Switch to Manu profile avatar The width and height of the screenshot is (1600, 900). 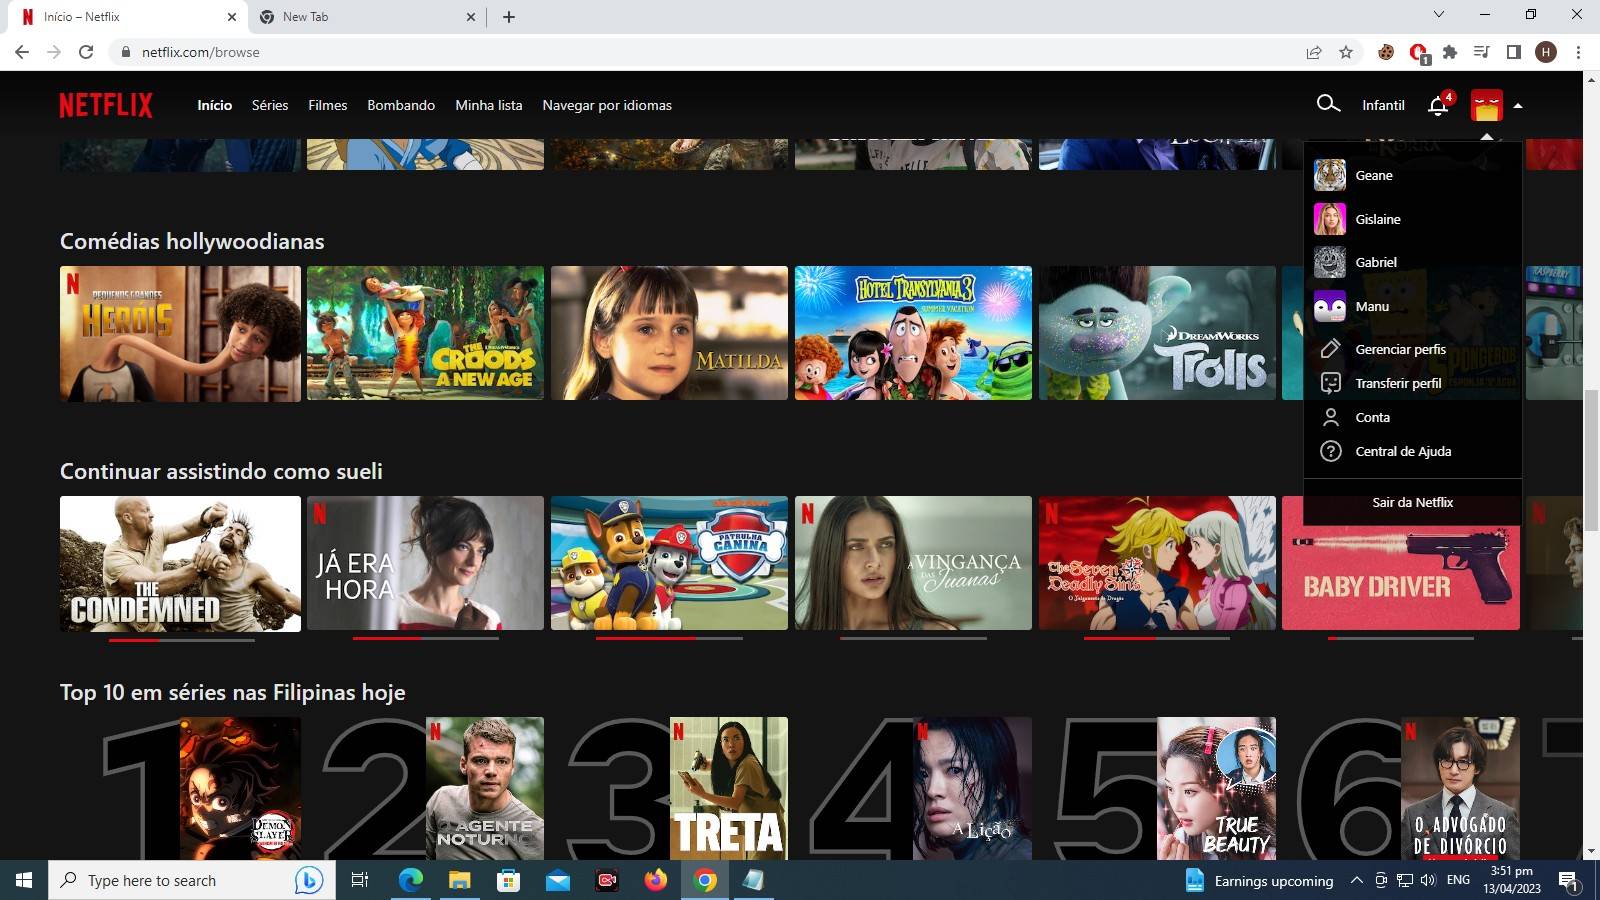coord(1330,306)
